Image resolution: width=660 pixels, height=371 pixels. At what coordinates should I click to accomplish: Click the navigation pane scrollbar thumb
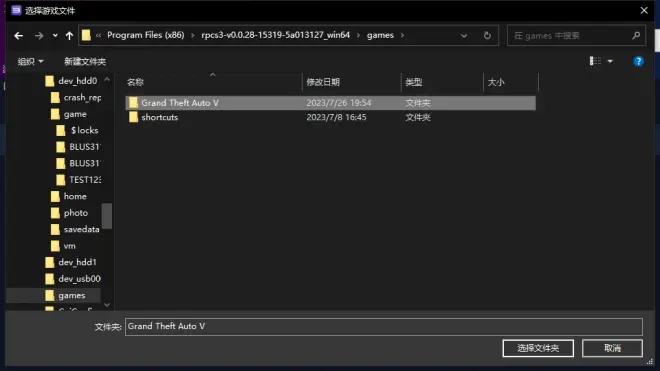pos(107,216)
